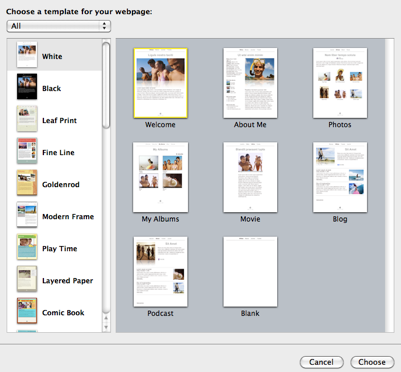
Task: Click the "Podcast" template caption
Action: (x=160, y=313)
